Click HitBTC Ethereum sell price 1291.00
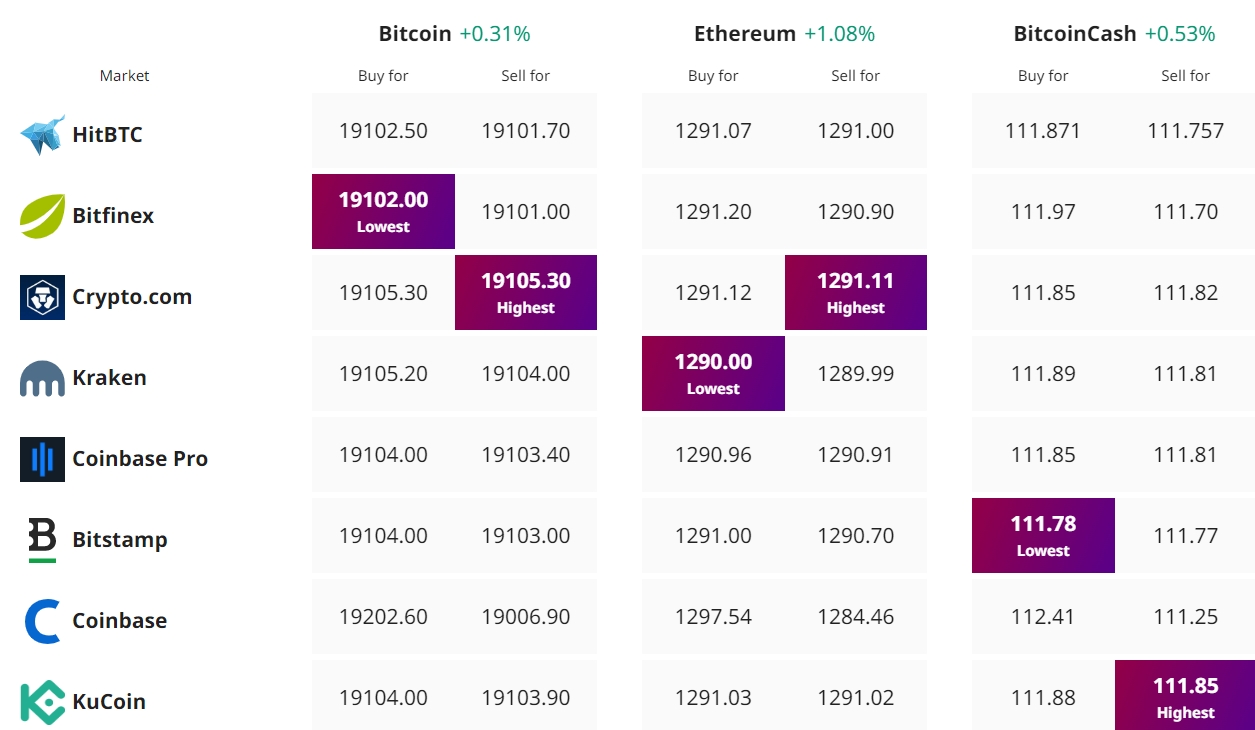Image resolution: width=1255 pixels, height=730 pixels. coord(855,131)
